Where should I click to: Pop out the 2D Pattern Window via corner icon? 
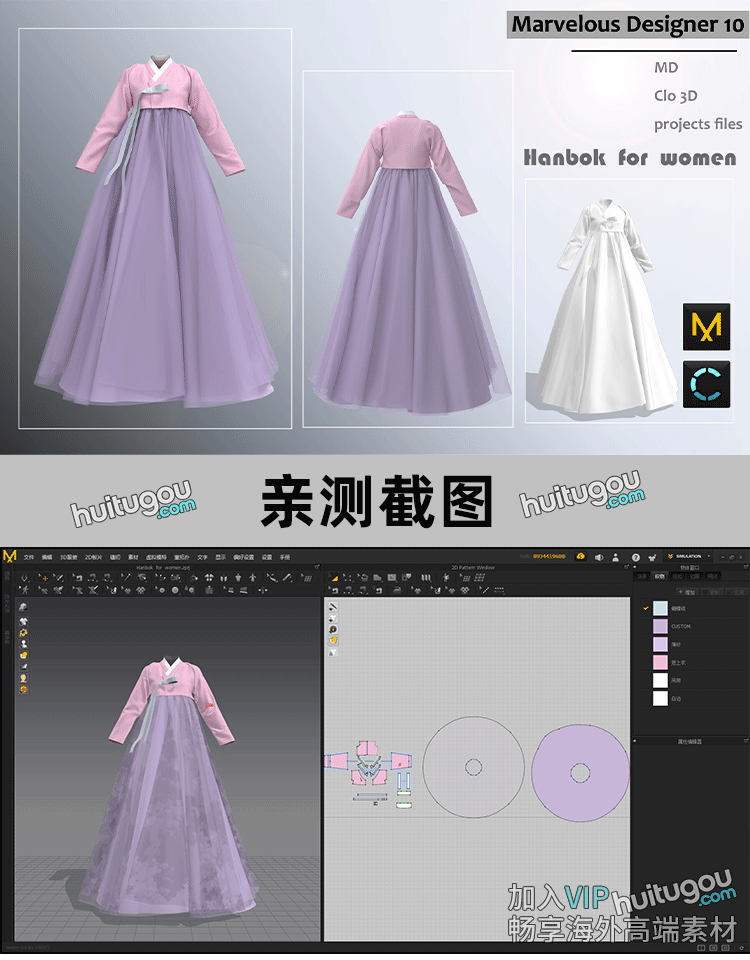click(625, 567)
